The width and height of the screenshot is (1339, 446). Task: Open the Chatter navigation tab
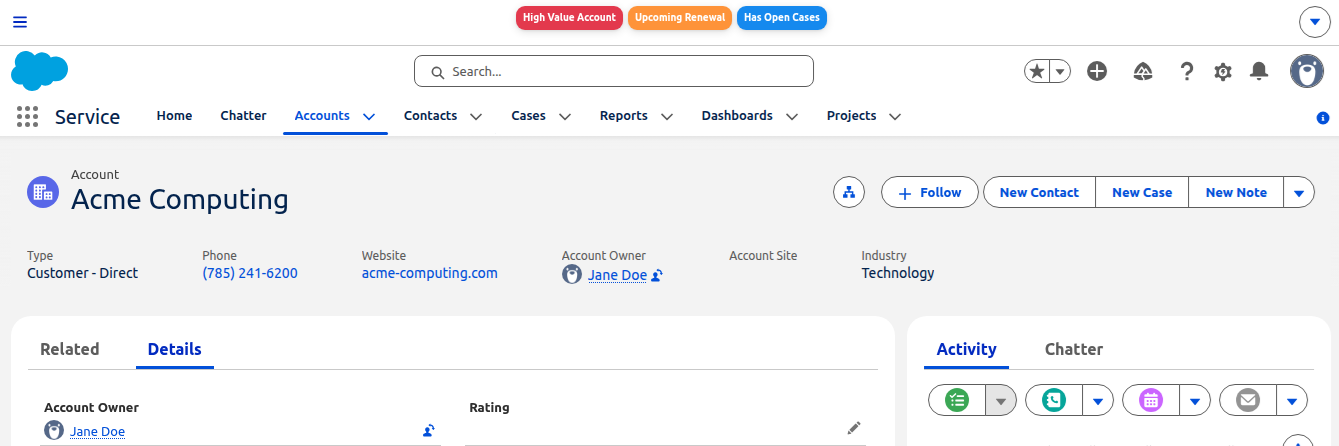[243, 116]
